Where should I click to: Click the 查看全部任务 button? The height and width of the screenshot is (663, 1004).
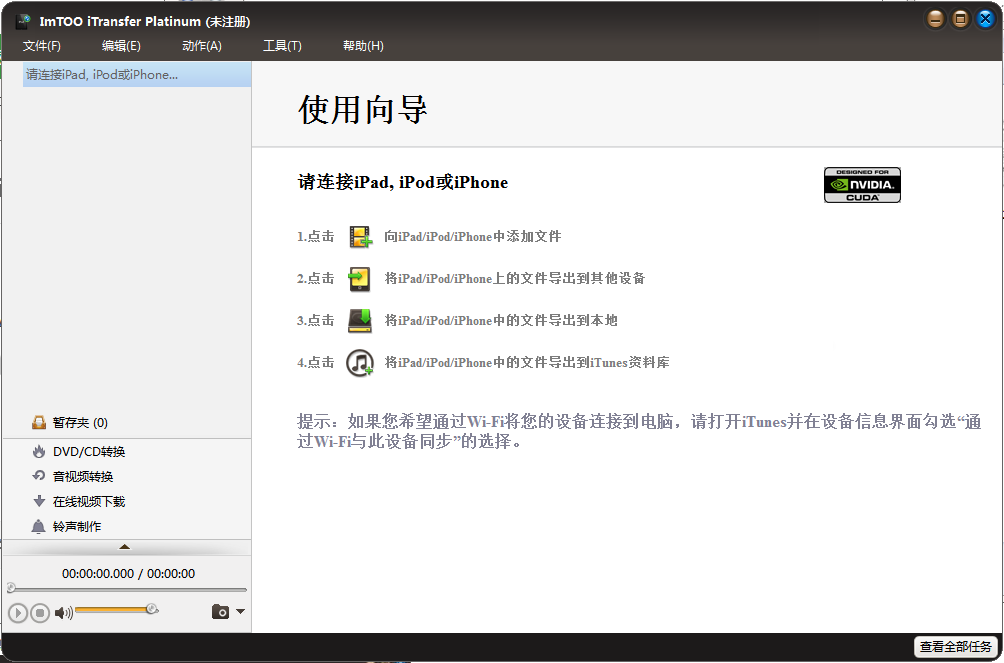click(x=955, y=647)
